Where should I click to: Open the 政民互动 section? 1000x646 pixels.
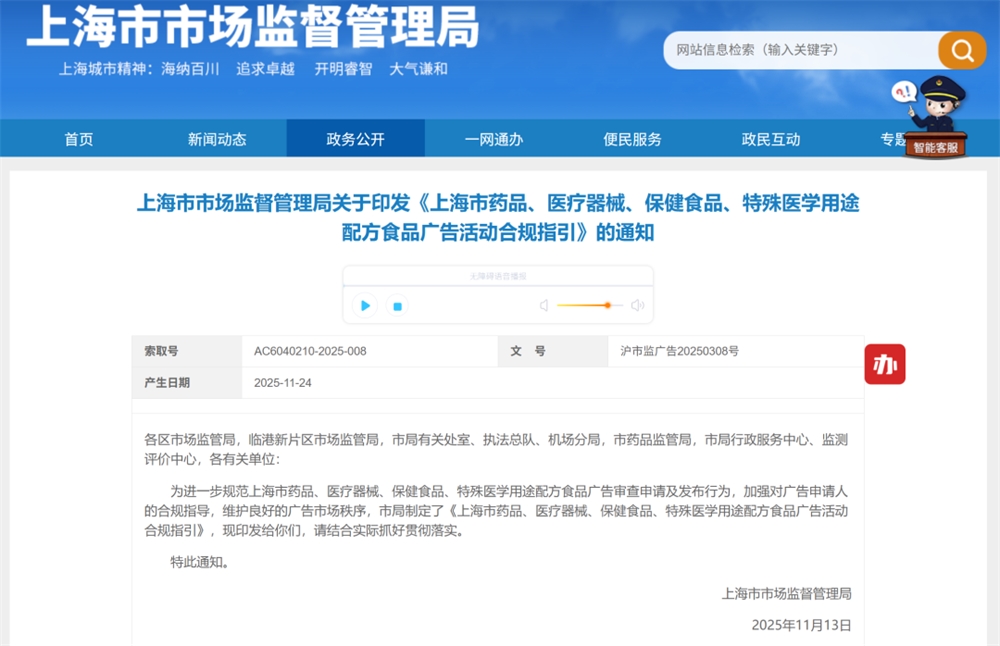pos(771,139)
